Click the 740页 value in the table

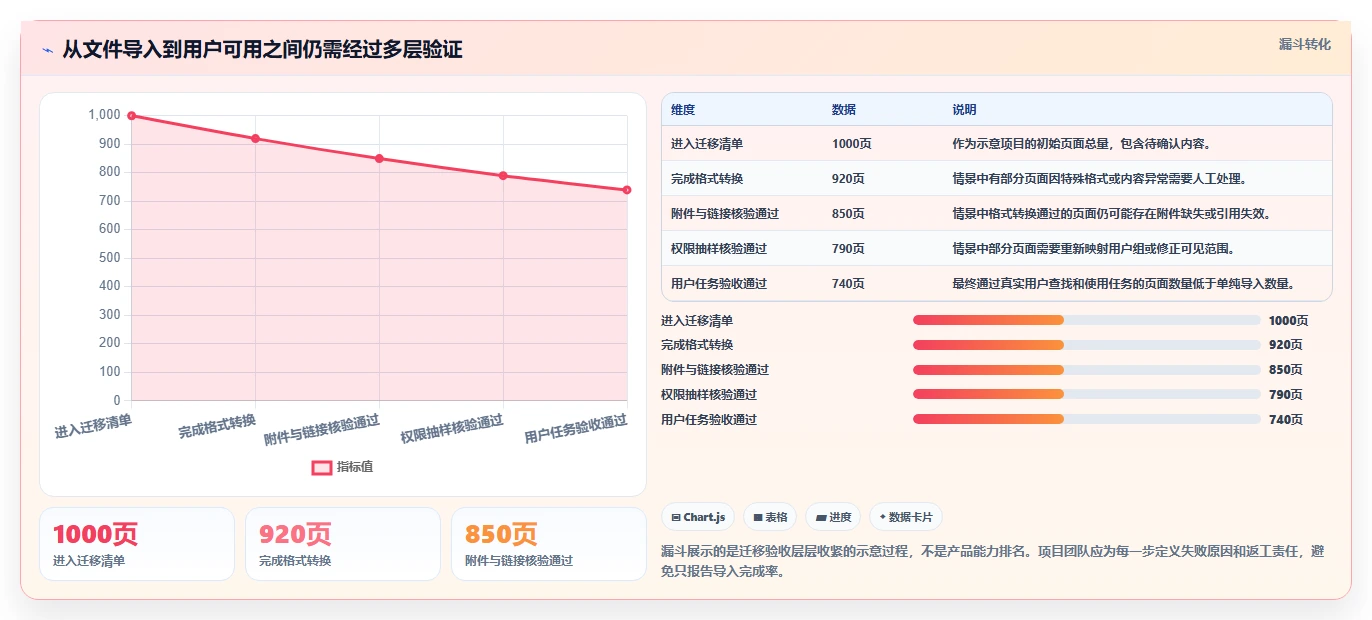(x=848, y=284)
